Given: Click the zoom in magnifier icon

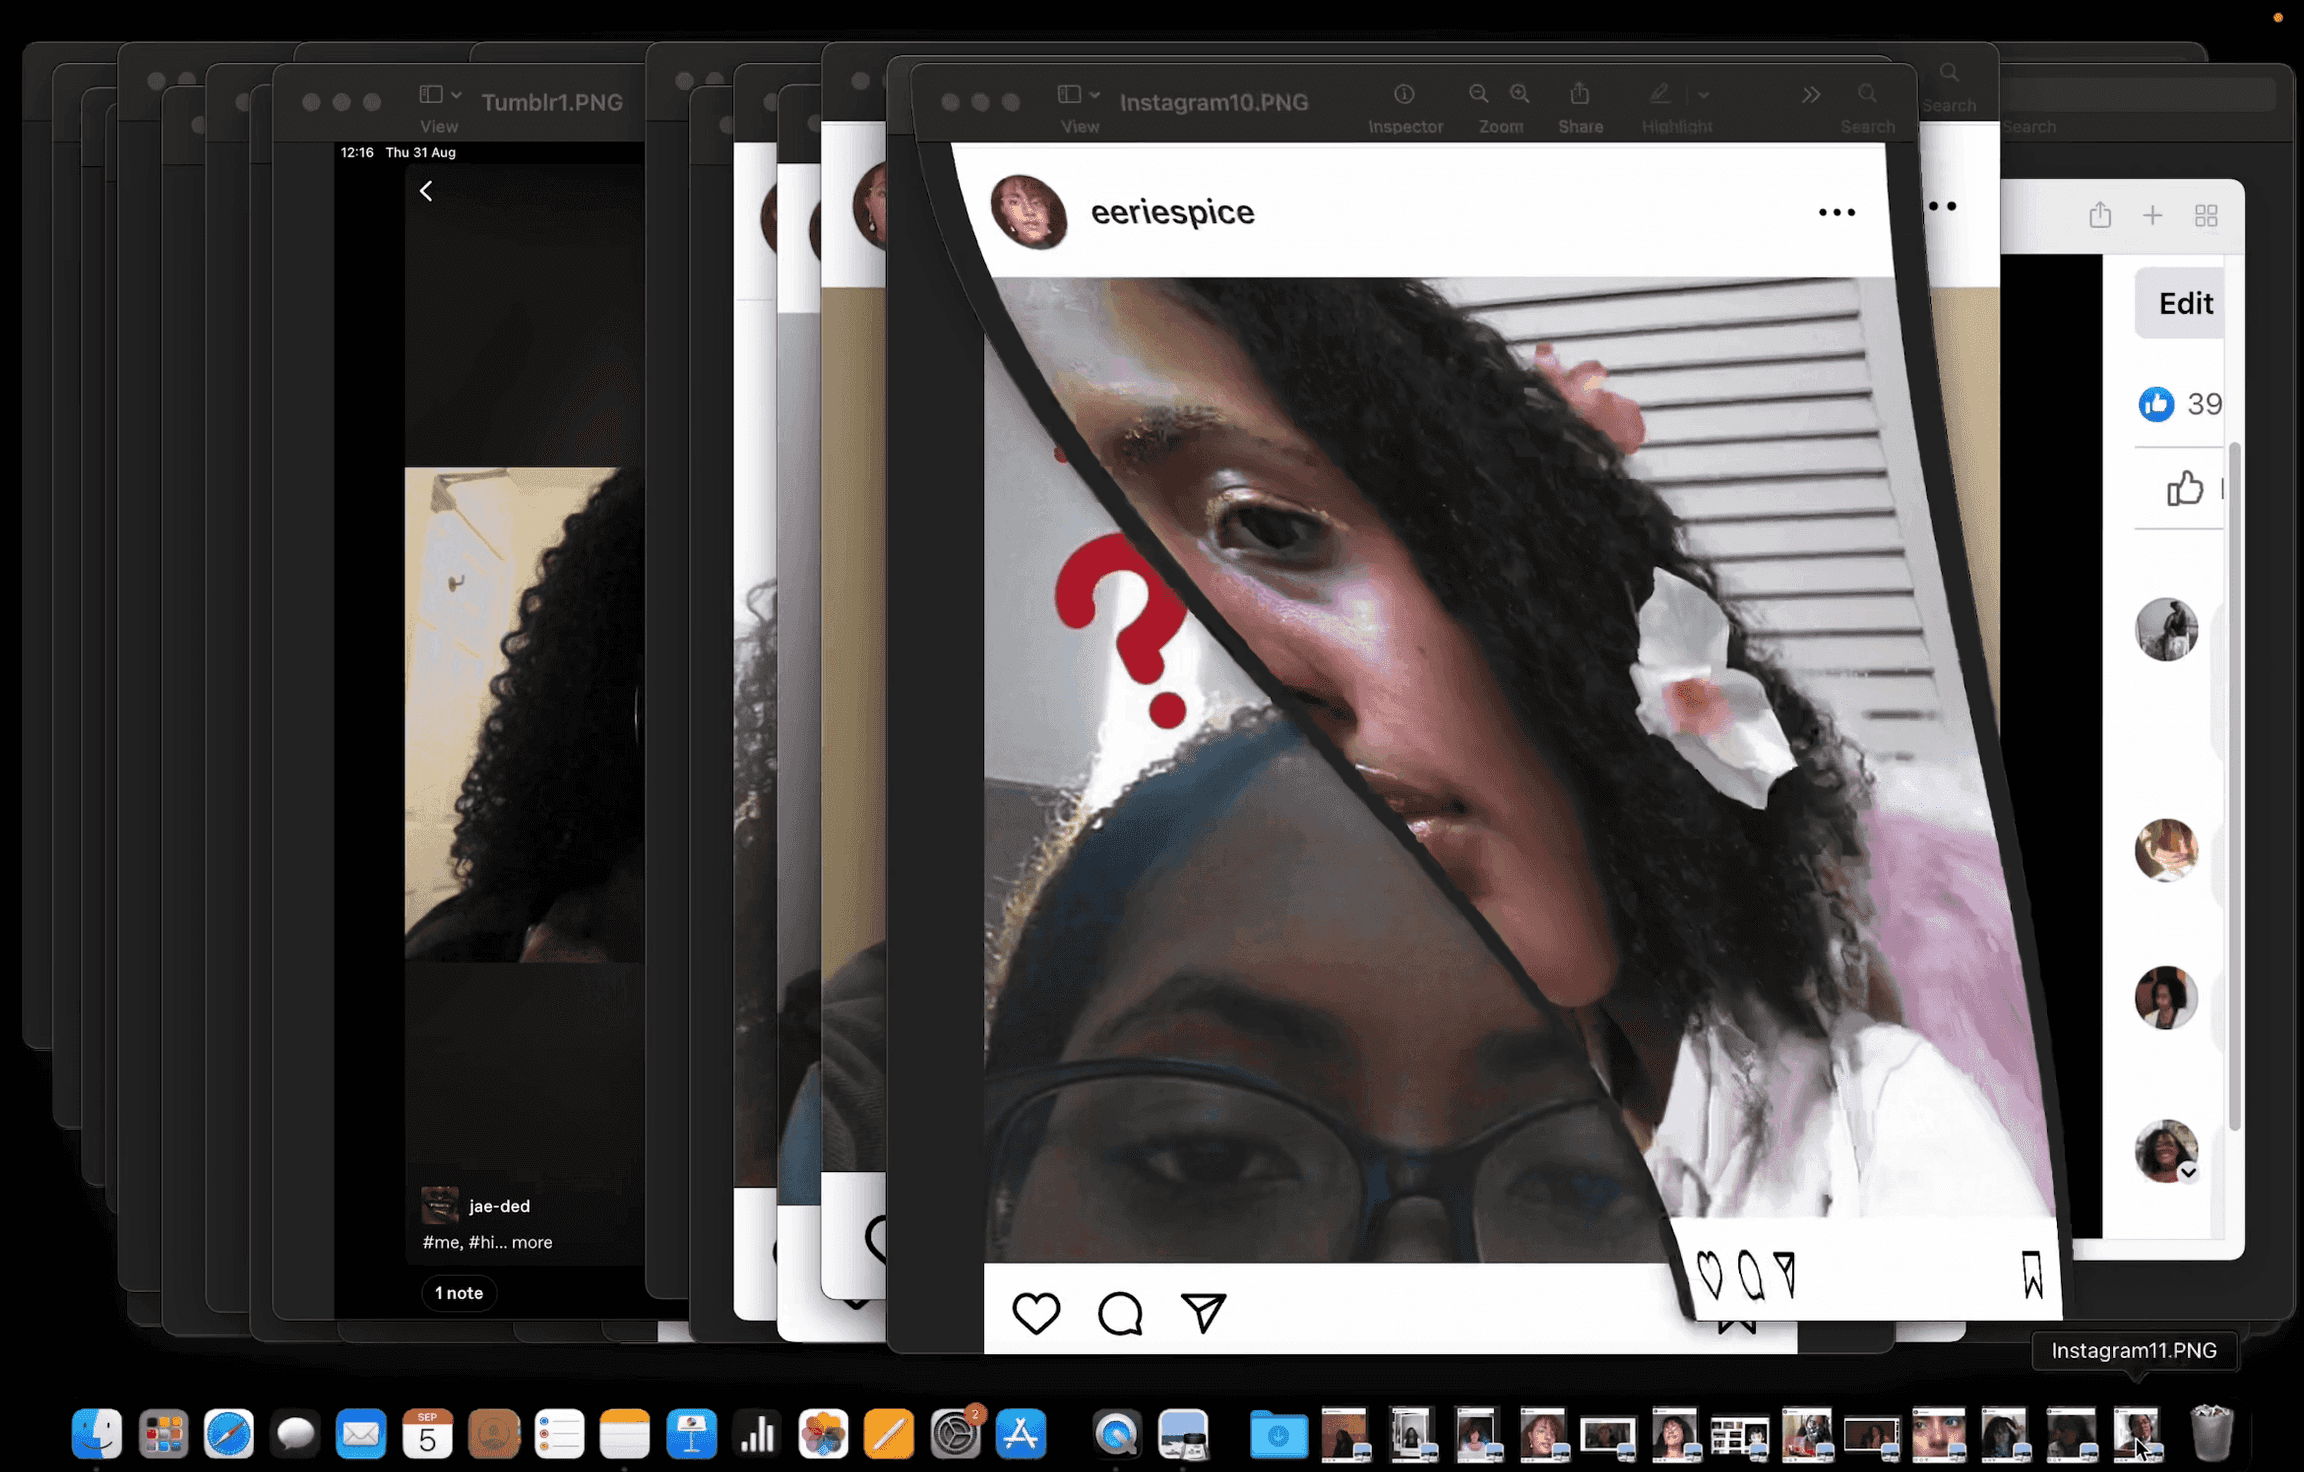Looking at the screenshot, I should coord(1520,94).
